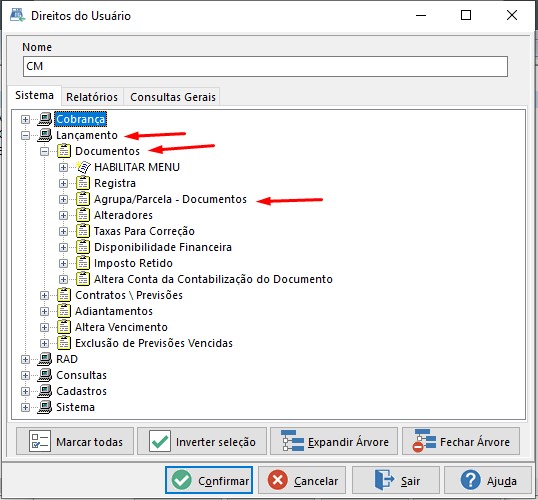
Task: Expand the Taxas Para Correção node
Action: click(63, 232)
